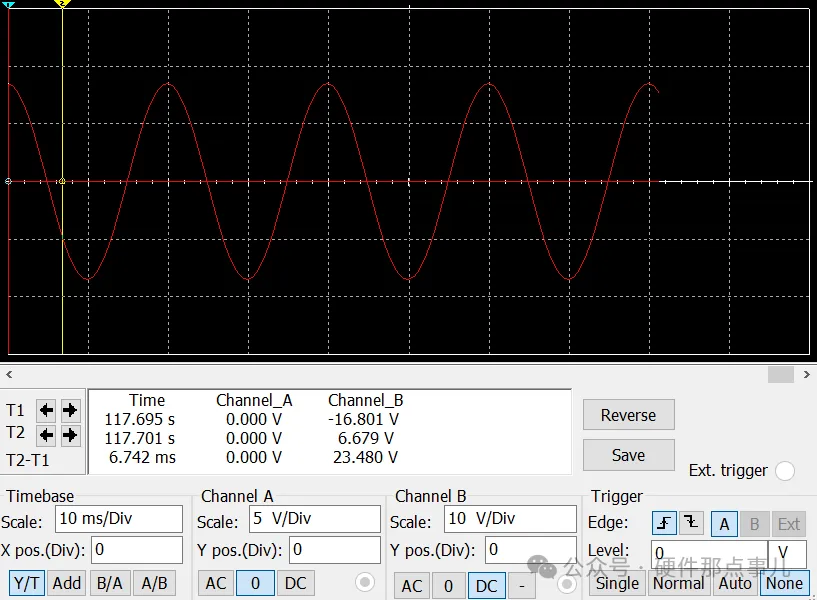Move cursor T1 left with arrow
The height and width of the screenshot is (600, 817).
click(46, 410)
